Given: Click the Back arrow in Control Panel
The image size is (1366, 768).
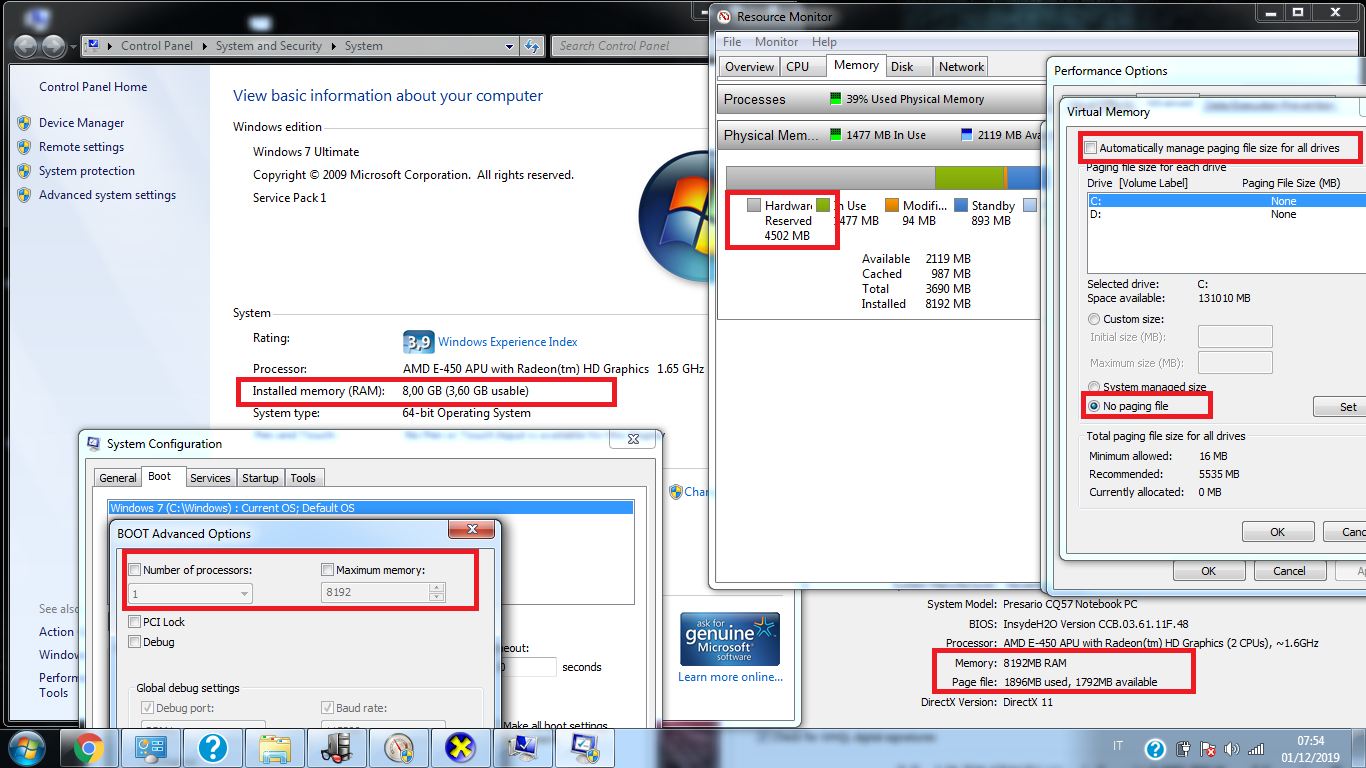Looking at the screenshot, I should [26, 46].
